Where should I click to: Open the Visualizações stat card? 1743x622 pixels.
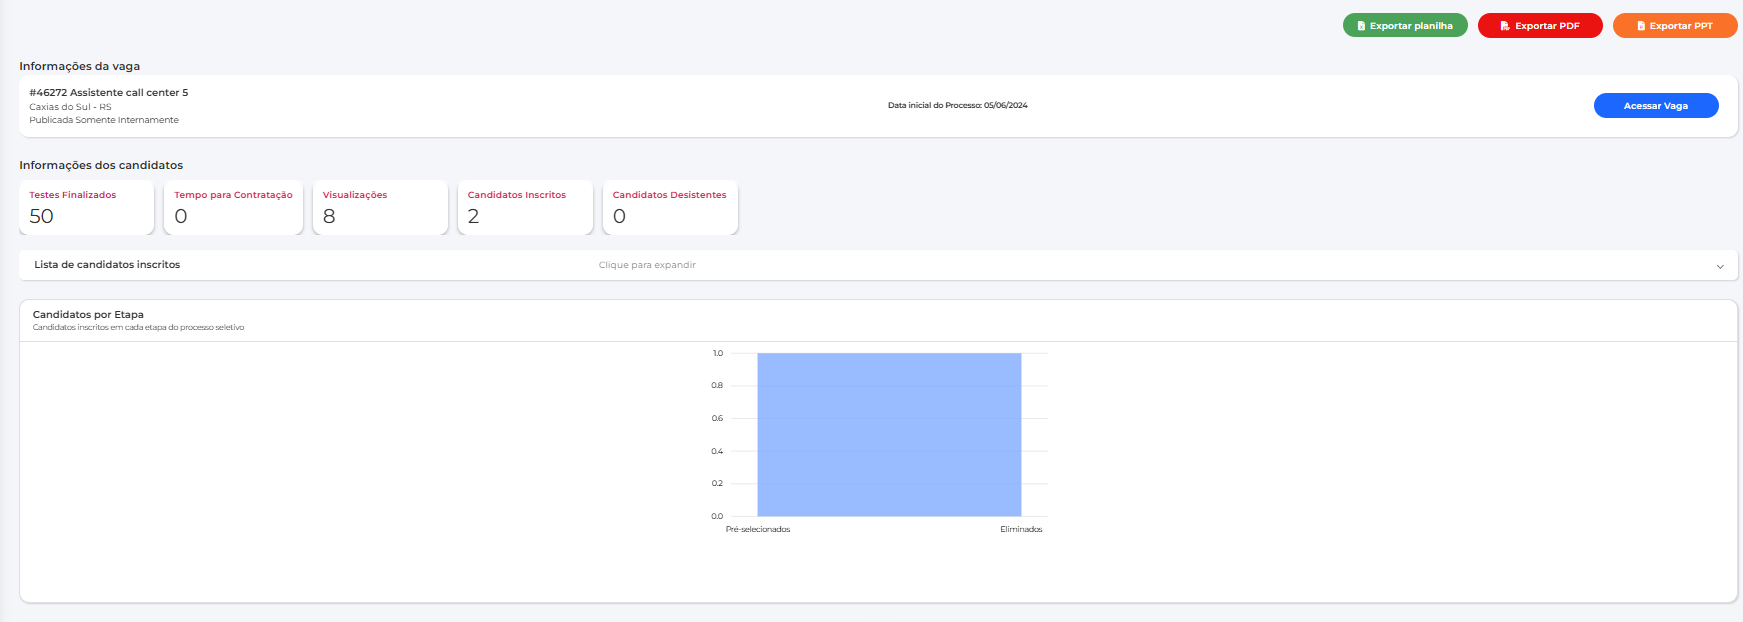click(380, 207)
